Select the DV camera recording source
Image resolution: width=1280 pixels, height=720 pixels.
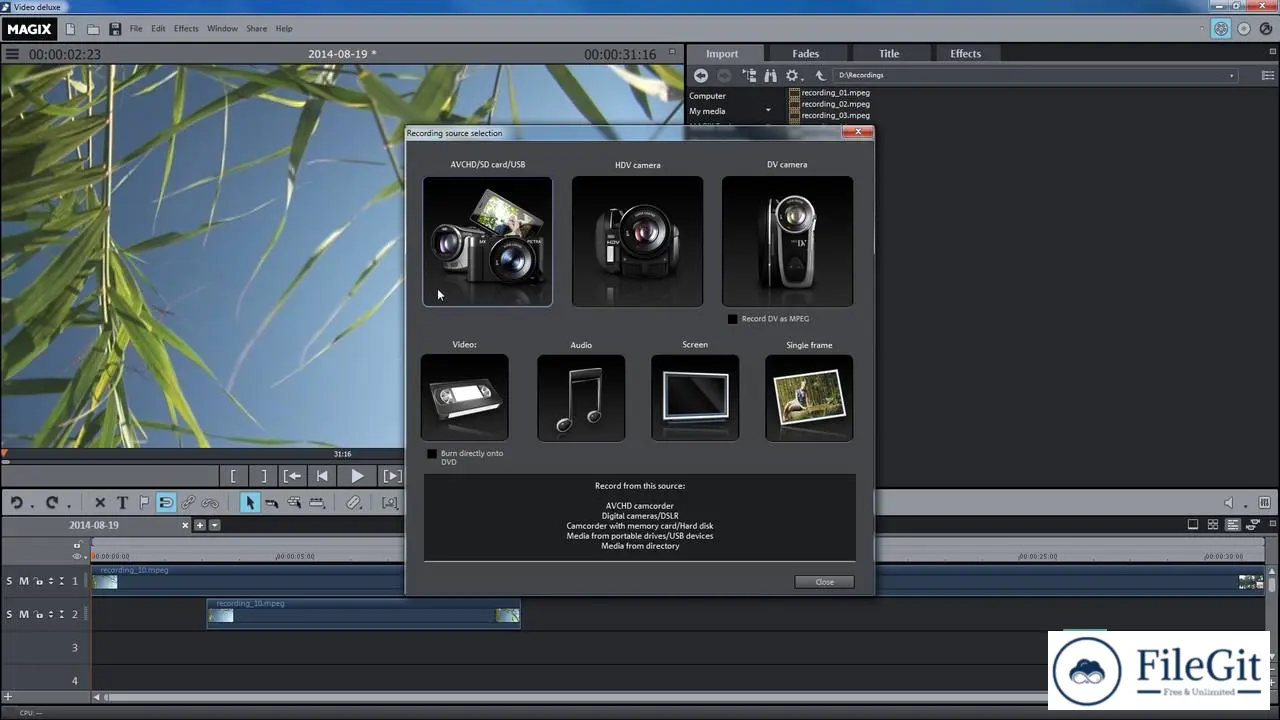(x=787, y=241)
